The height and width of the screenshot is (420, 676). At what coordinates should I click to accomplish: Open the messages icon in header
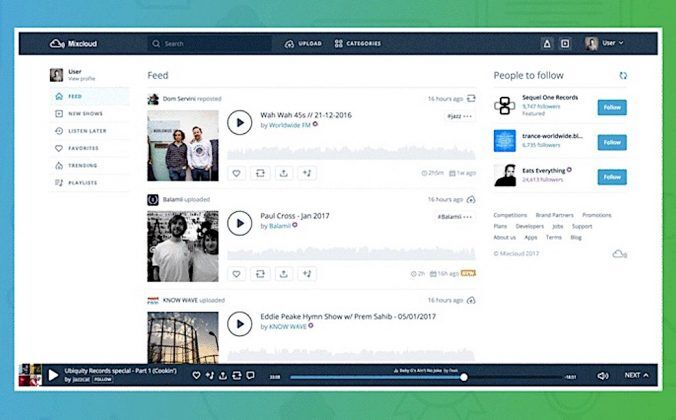(x=565, y=44)
